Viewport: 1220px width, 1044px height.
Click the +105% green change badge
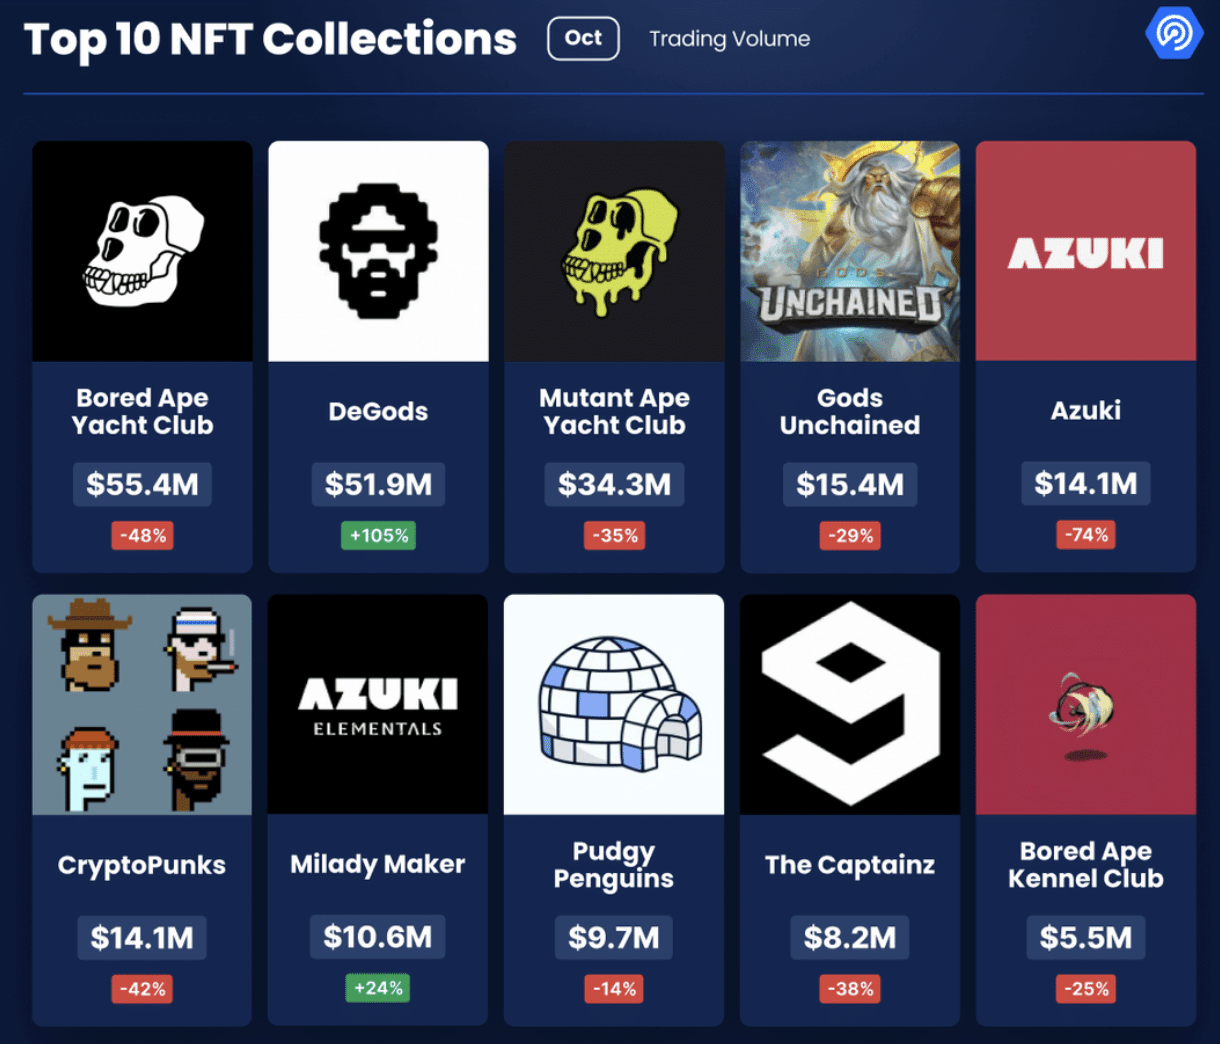click(x=378, y=536)
